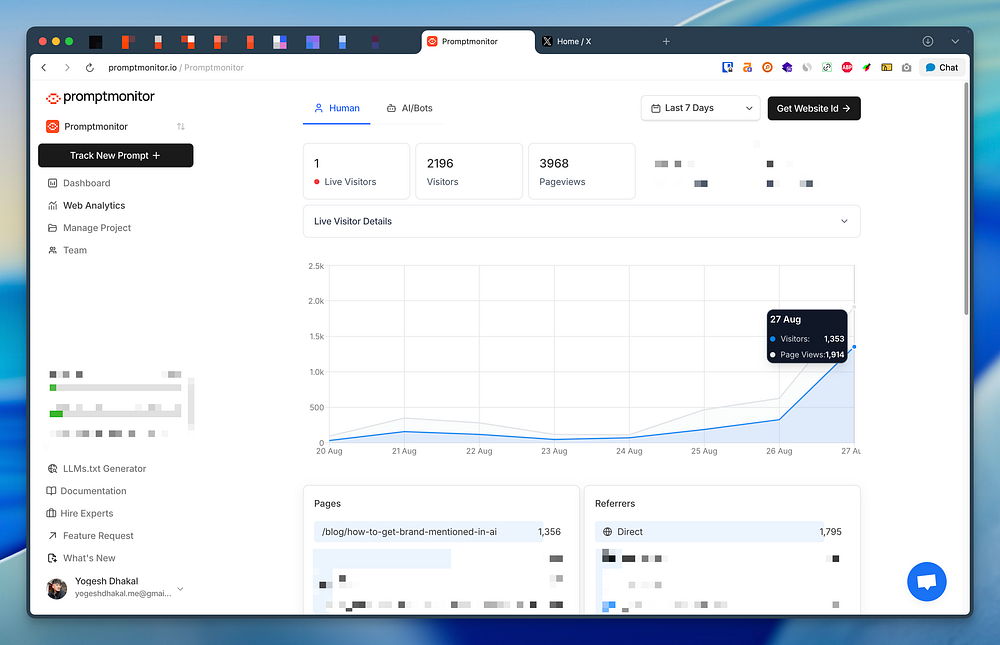Switch to the Home / X browser tab
Screen dimensions: 1000x645
coord(574,41)
